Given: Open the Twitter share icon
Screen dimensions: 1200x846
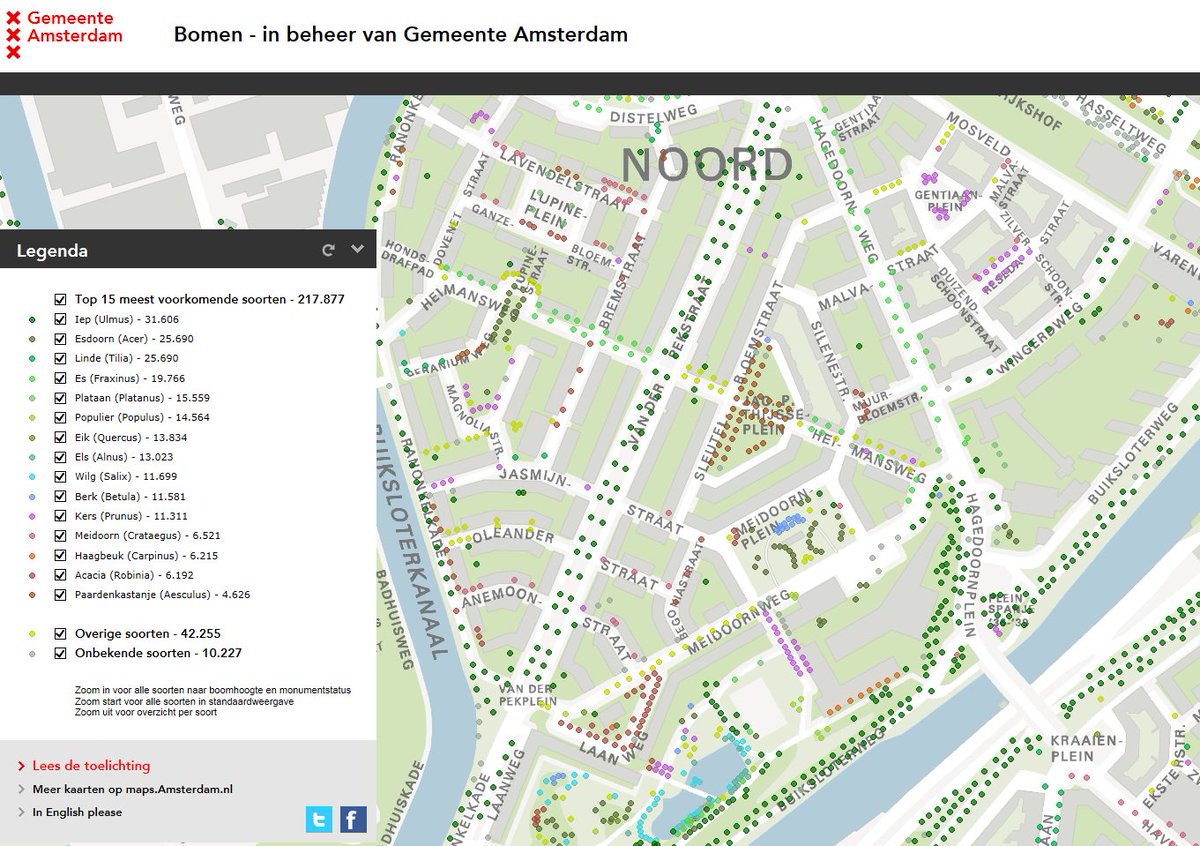Looking at the screenshot, I should click(x=320, y=819).
